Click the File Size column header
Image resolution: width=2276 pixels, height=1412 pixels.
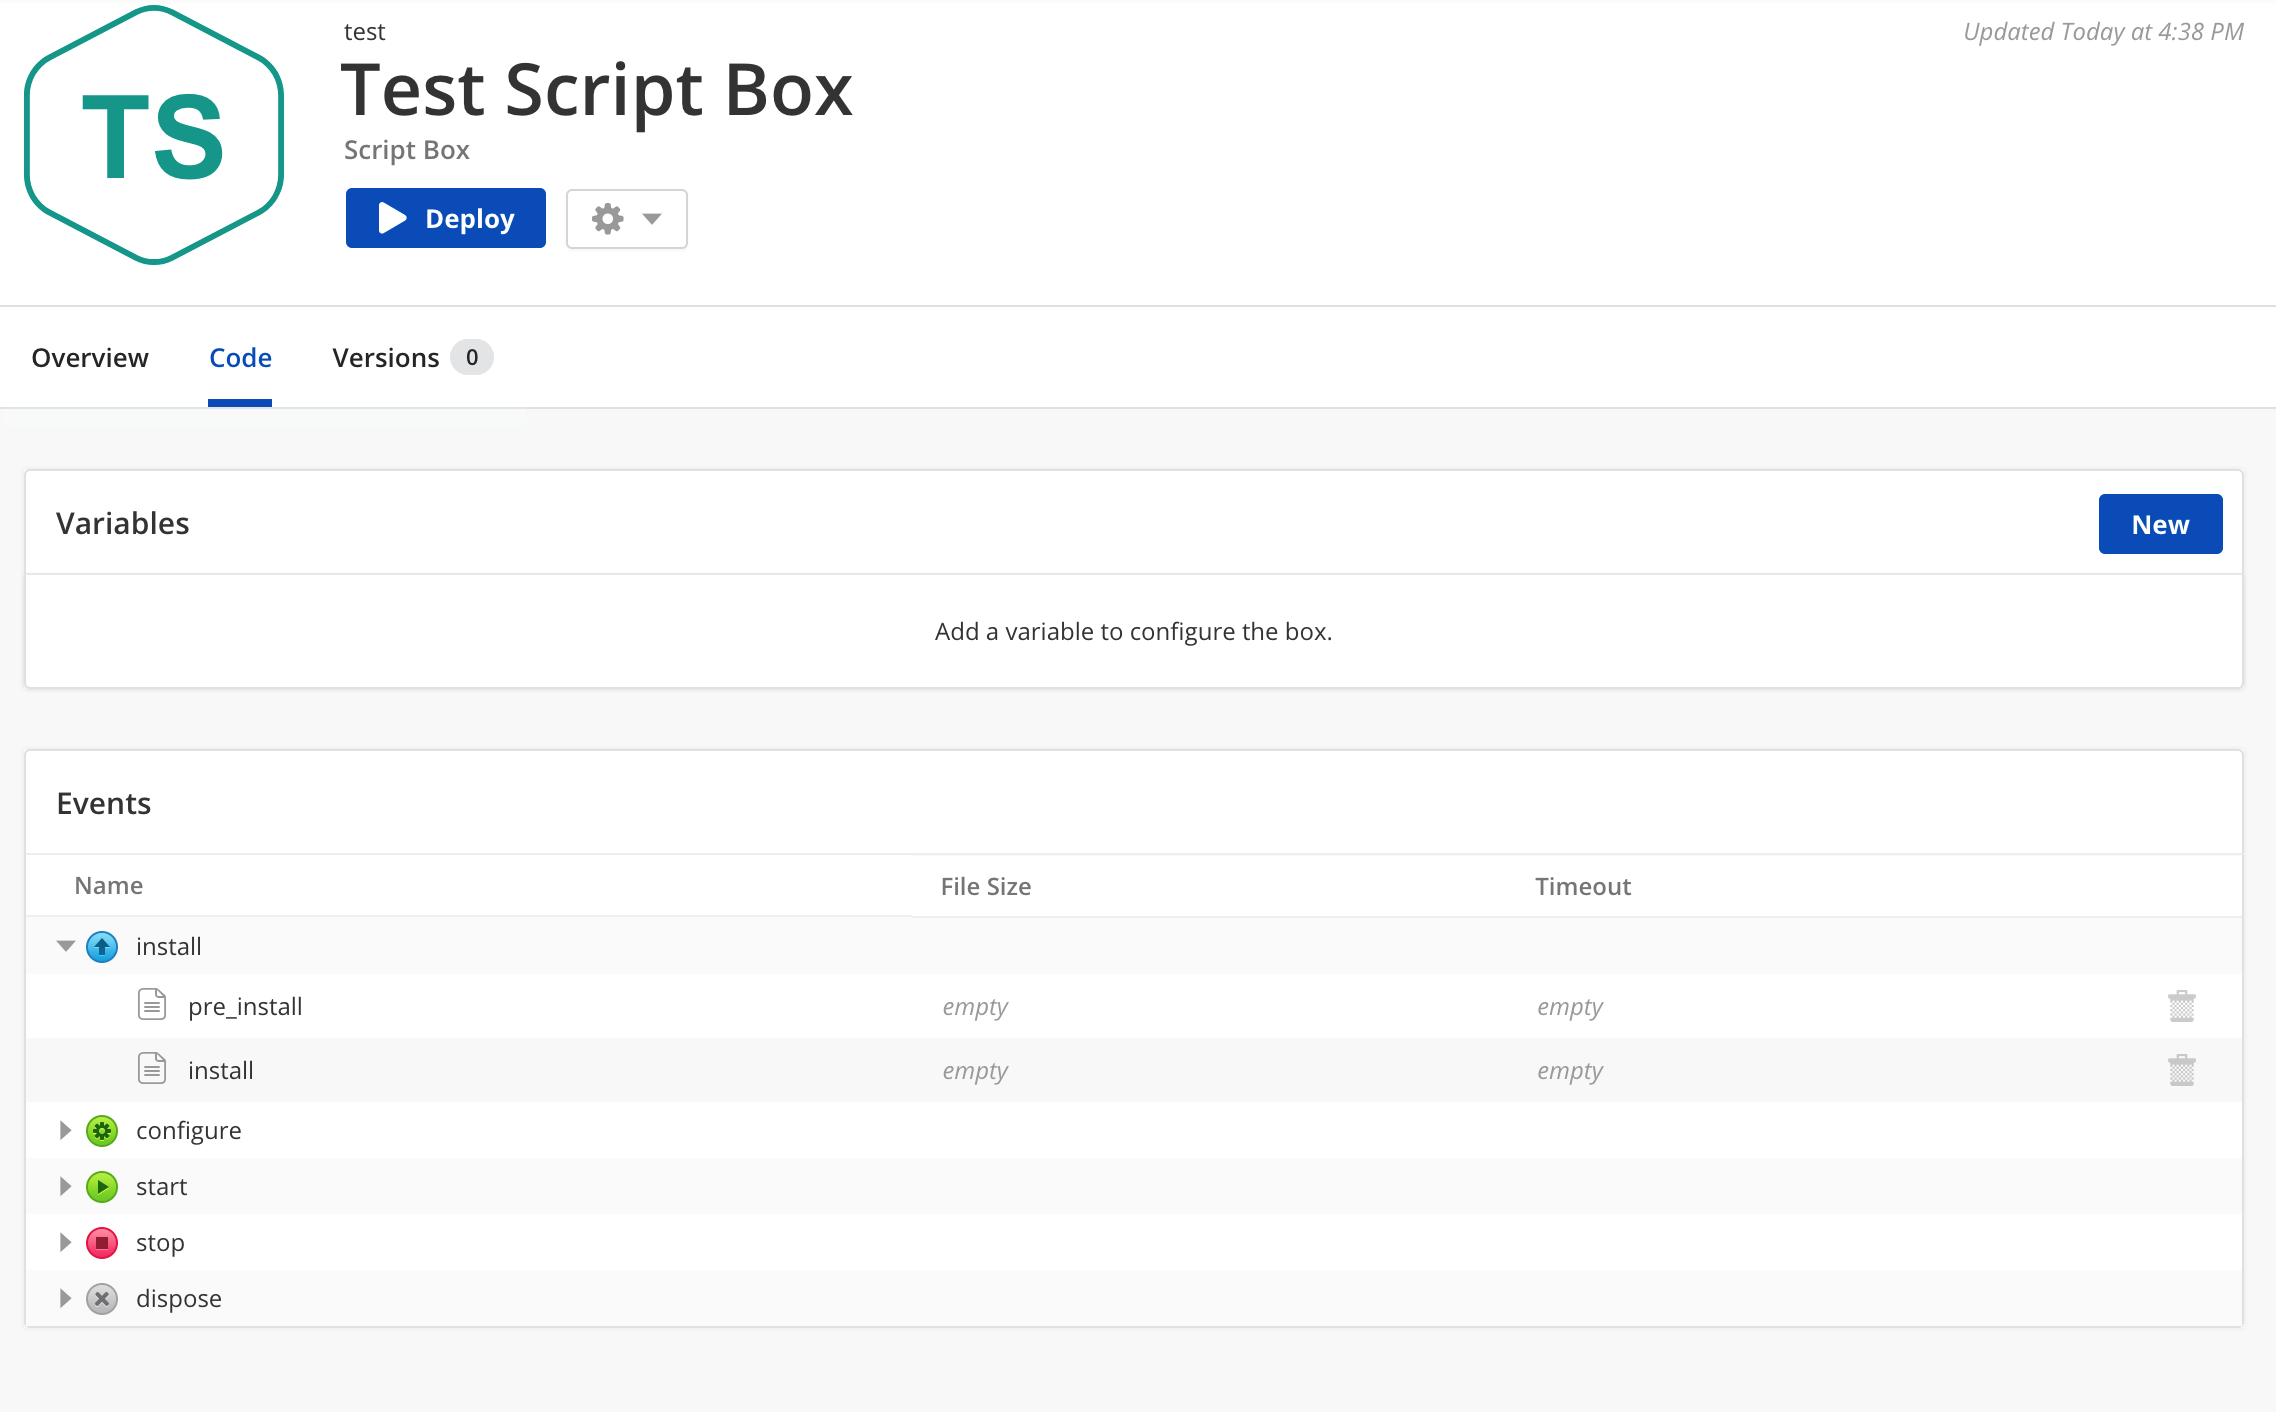pyautogui.click(x=986, y=886)
